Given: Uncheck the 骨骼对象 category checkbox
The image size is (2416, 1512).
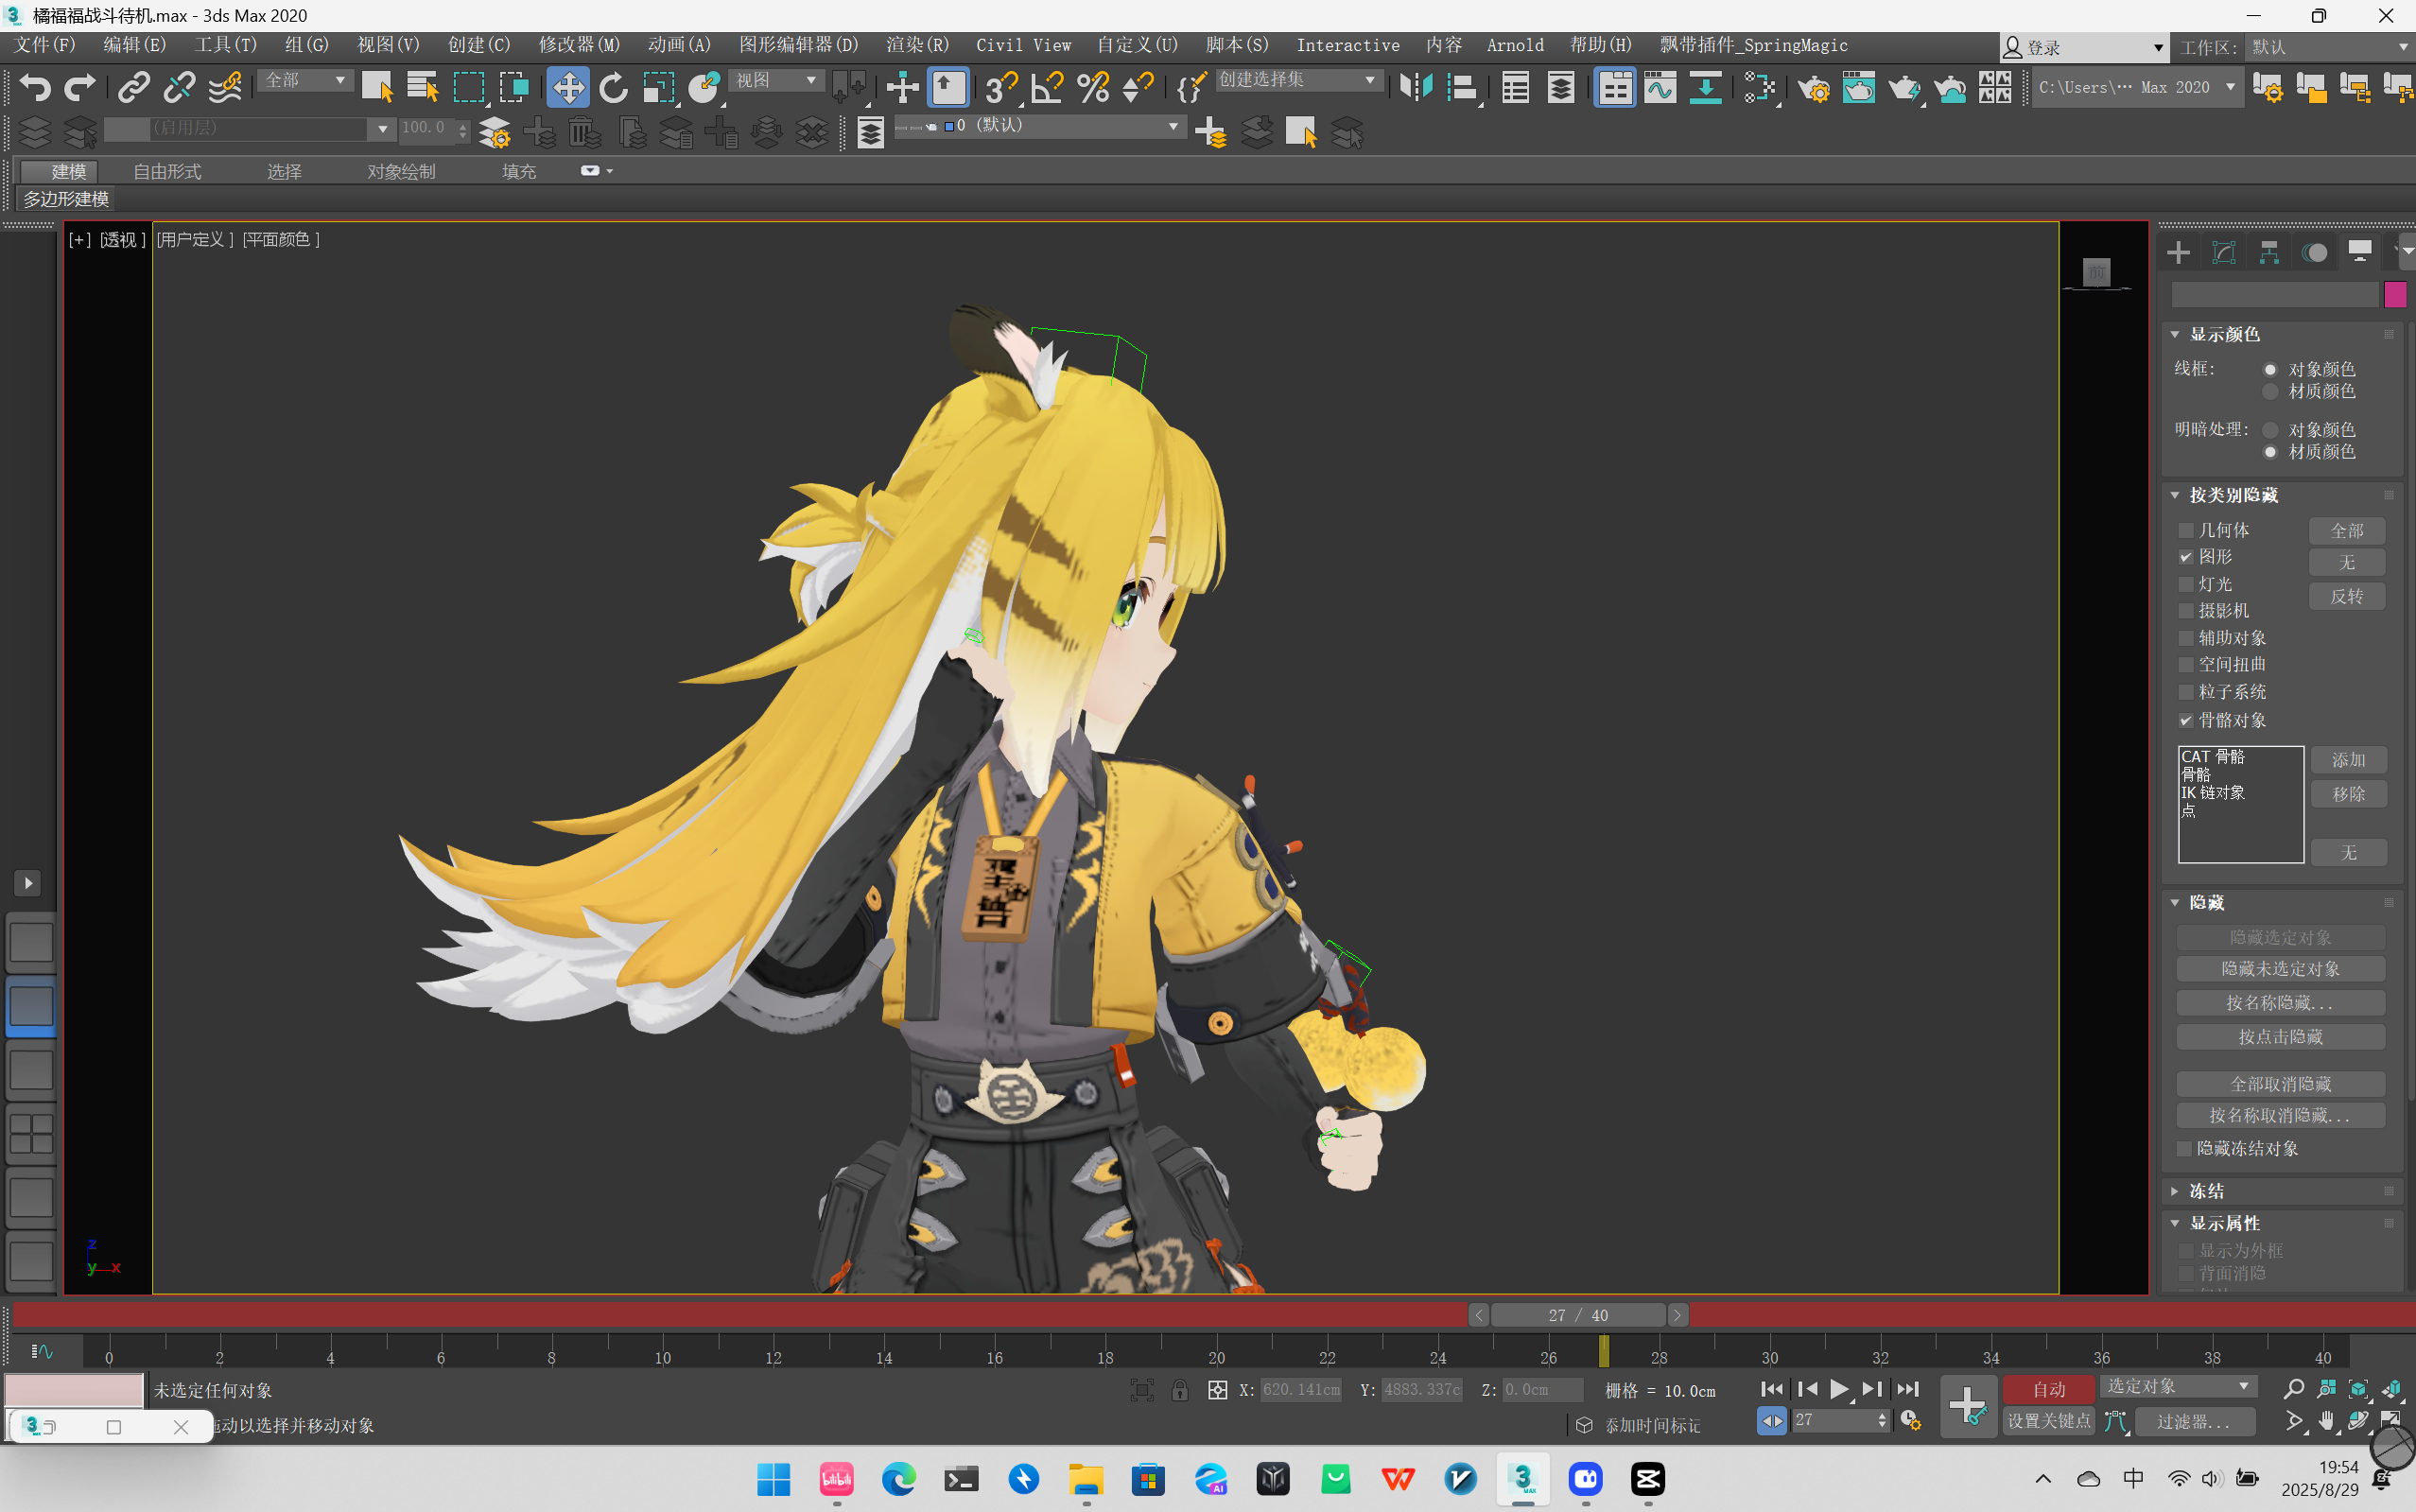Looking at the screenshot, I should click(x=2186, y=720).
